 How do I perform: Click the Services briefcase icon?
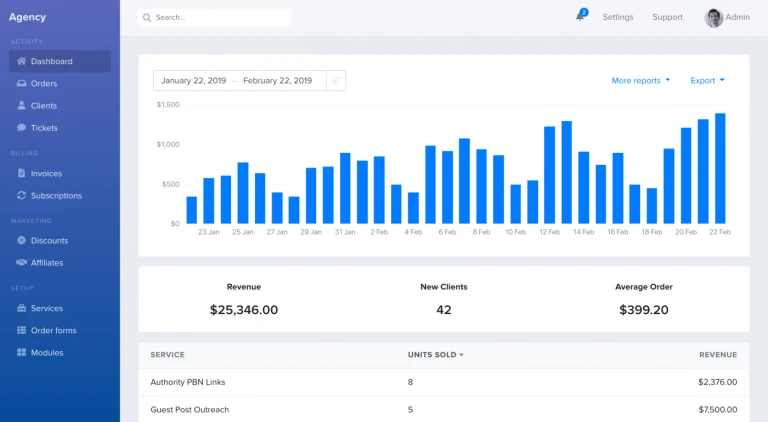(21, 308)
